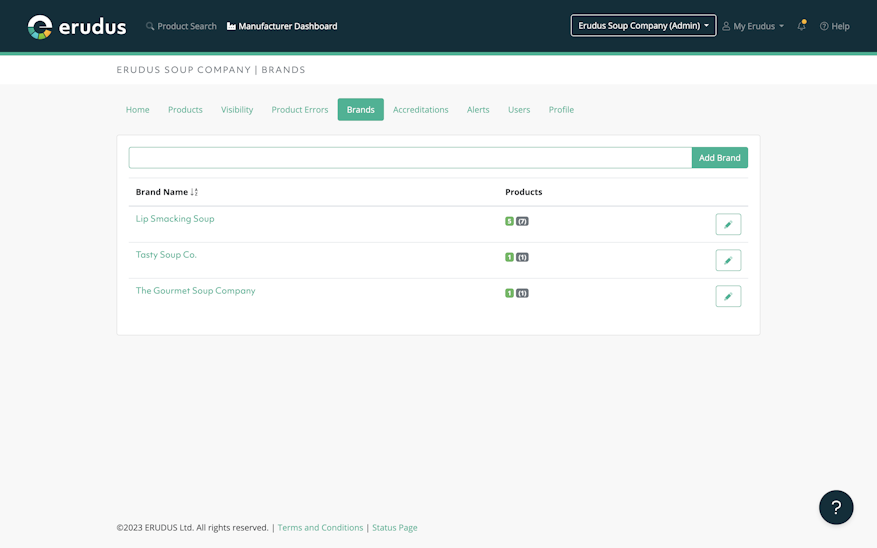Switch to the Profile tab

tap(561, 110)
